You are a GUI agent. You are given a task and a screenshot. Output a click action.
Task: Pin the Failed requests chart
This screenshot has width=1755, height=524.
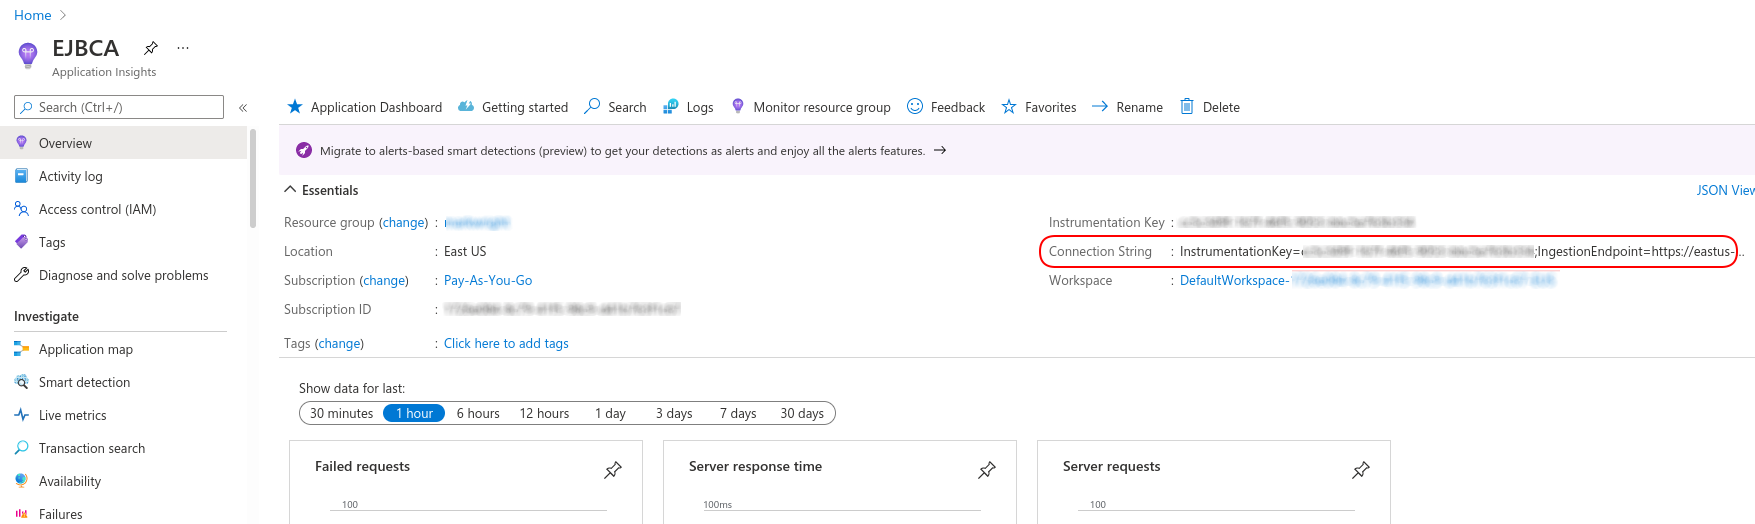pos(613,470)
